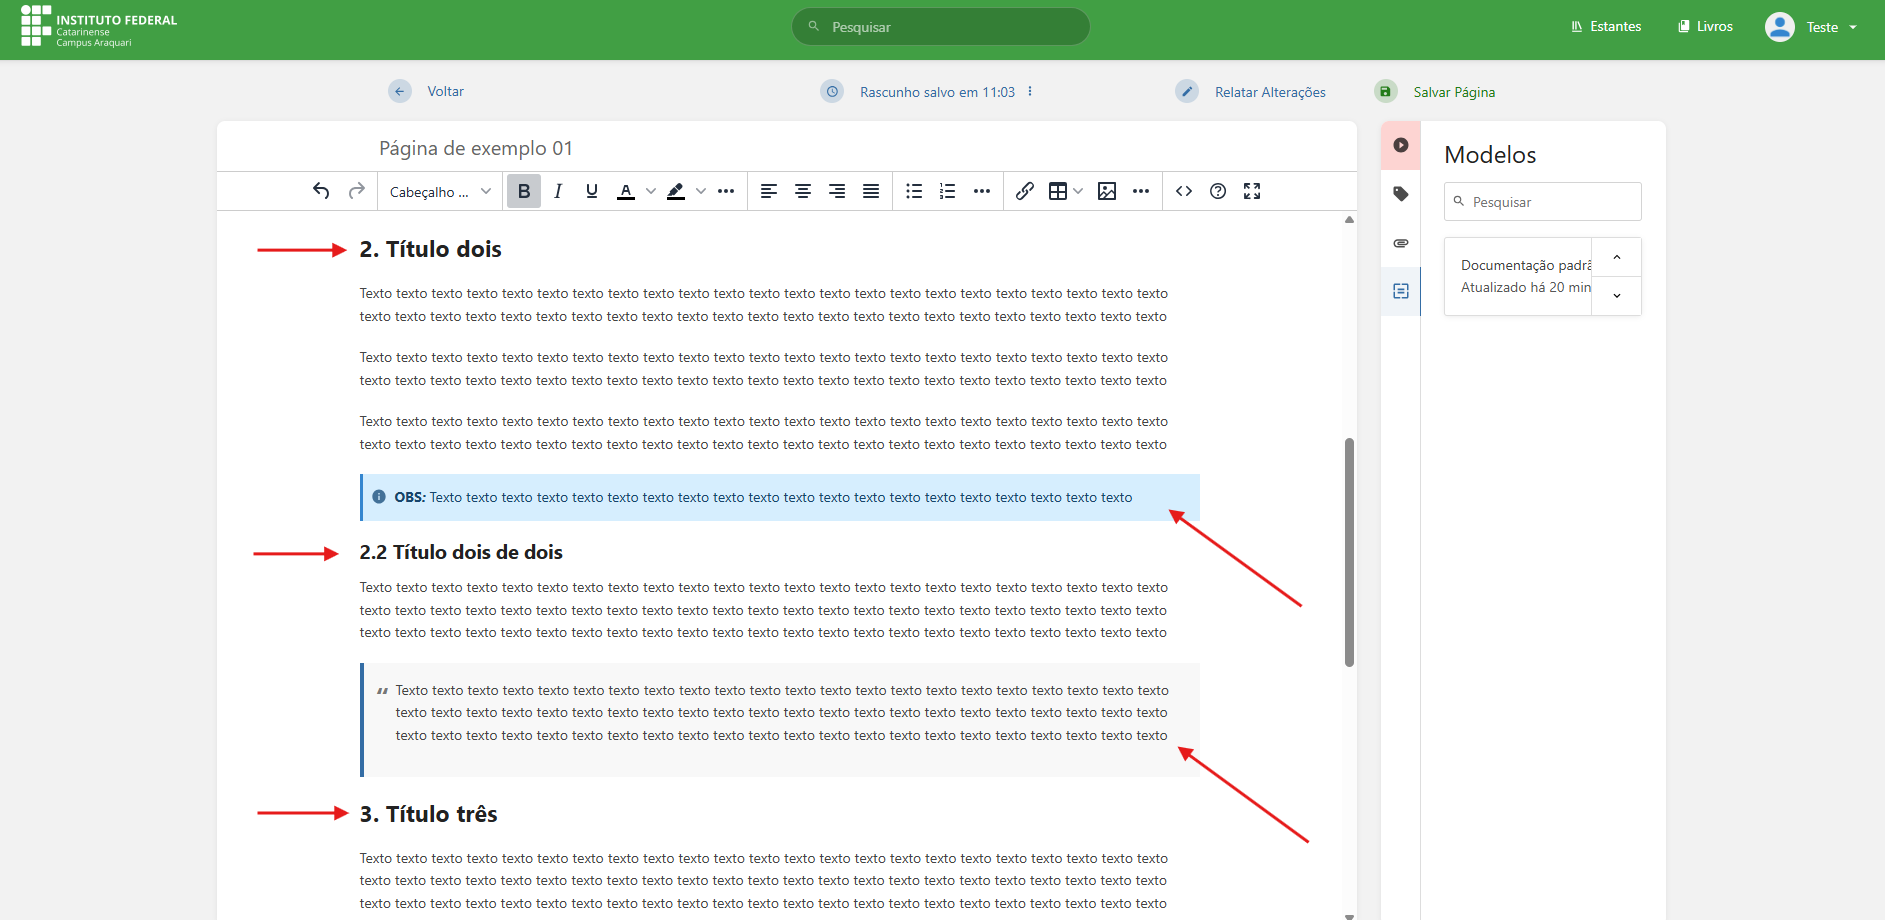Enter fullscreen editor mode

[x=1251, y=191]
